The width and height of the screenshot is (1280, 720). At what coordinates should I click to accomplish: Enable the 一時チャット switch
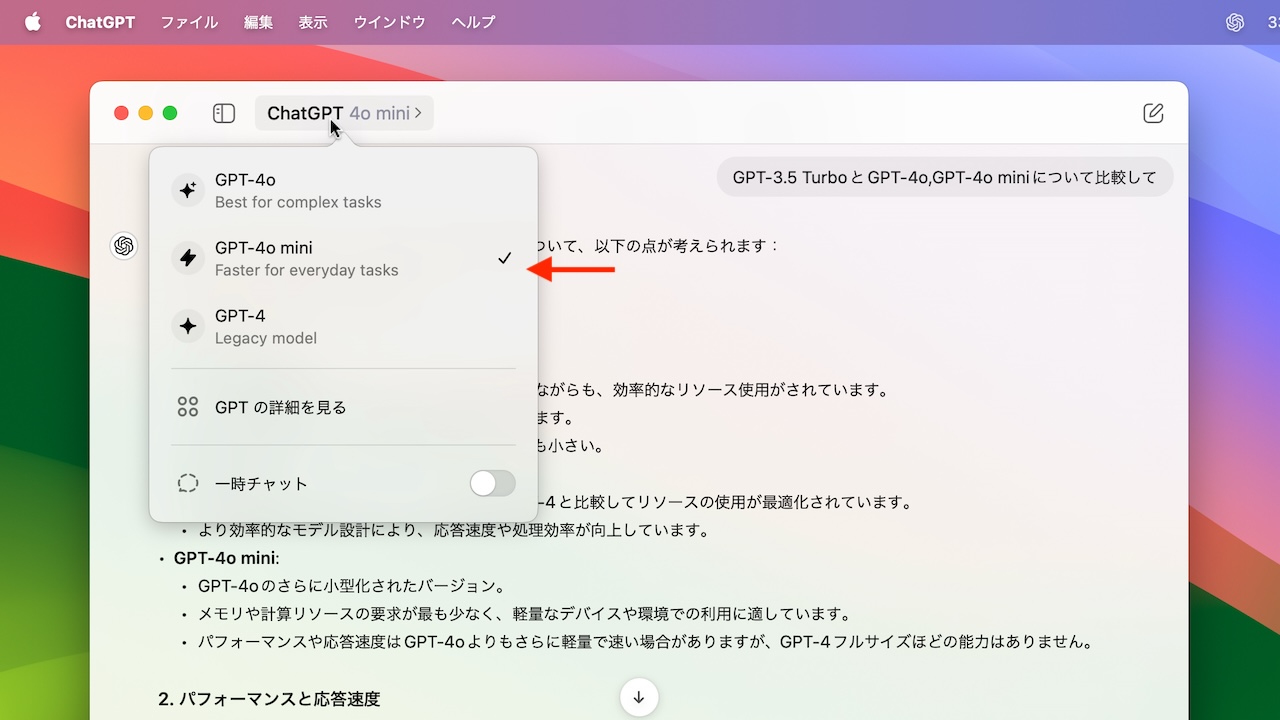pyautogui.click(x=493, y=483)
